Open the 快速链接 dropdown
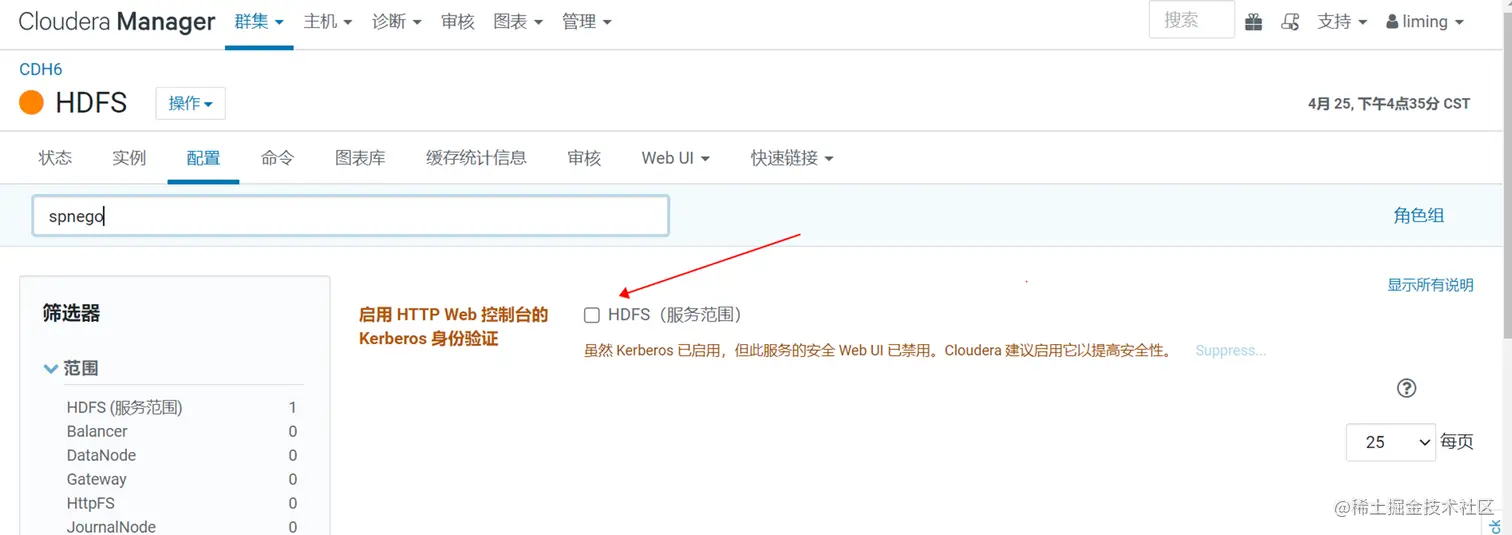Image resolution: width=1512 pixels, height=535 pixels. (792, 158)
